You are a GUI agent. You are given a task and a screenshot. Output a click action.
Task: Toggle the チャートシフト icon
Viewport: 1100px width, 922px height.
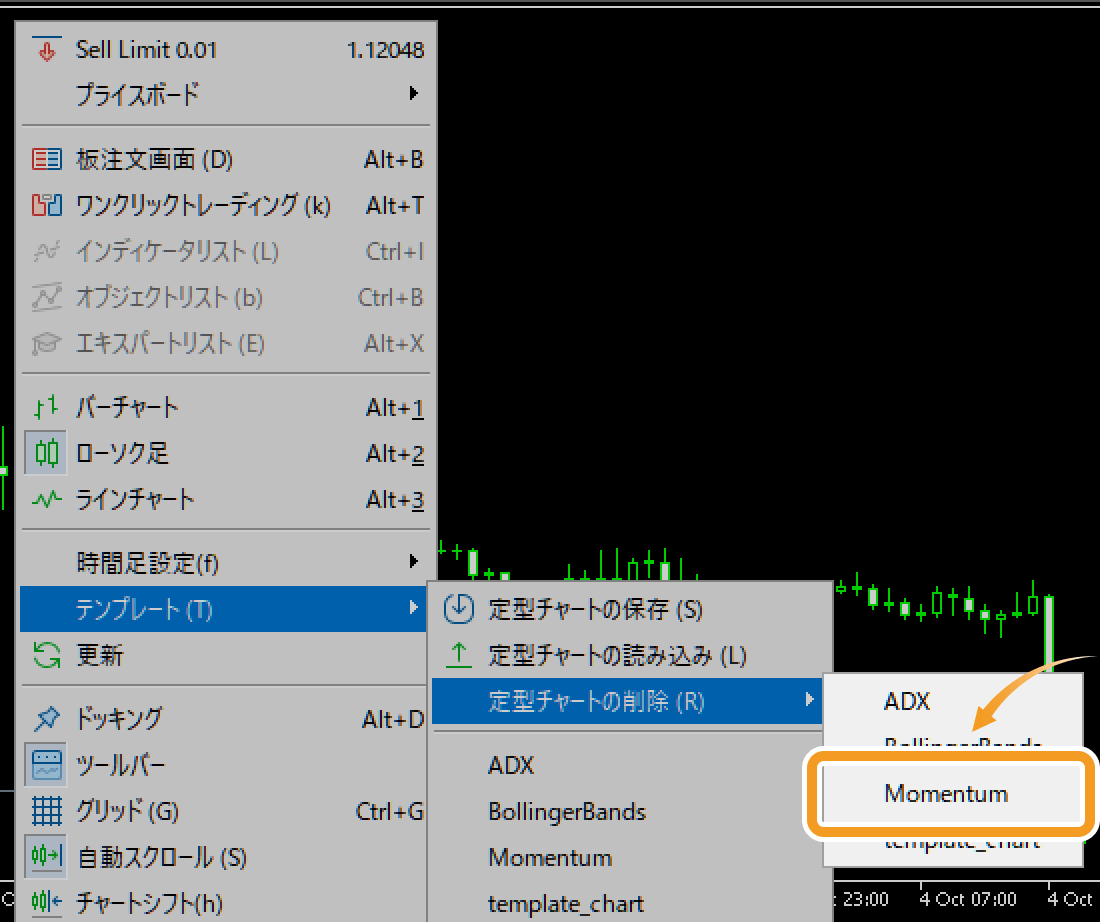point(46,902)
